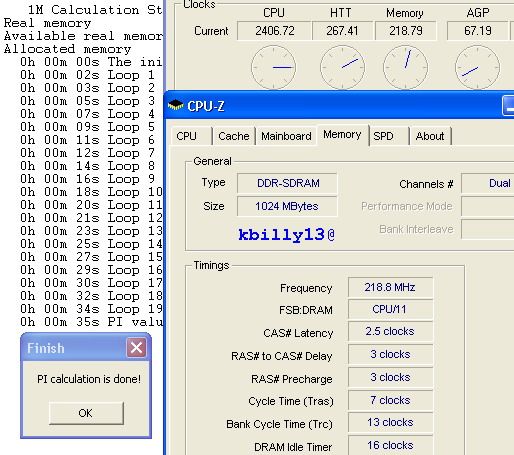
Task: Click the '00s The ini' log line
Action: tap(91, 62)
